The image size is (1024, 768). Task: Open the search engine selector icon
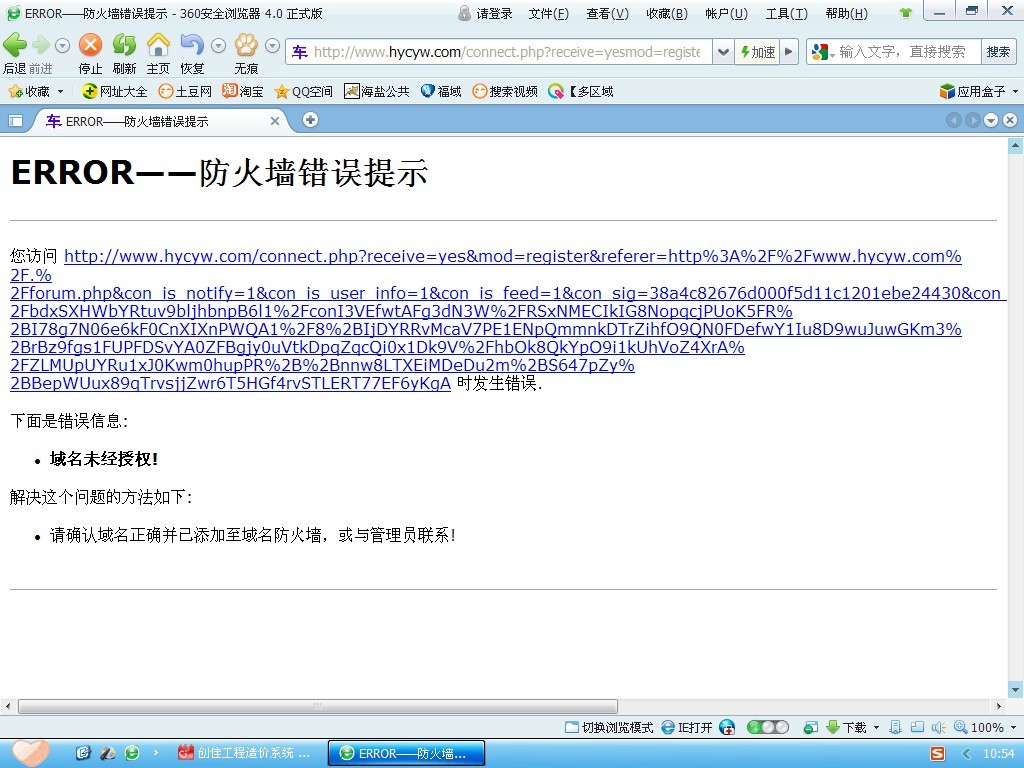(822, 52)
